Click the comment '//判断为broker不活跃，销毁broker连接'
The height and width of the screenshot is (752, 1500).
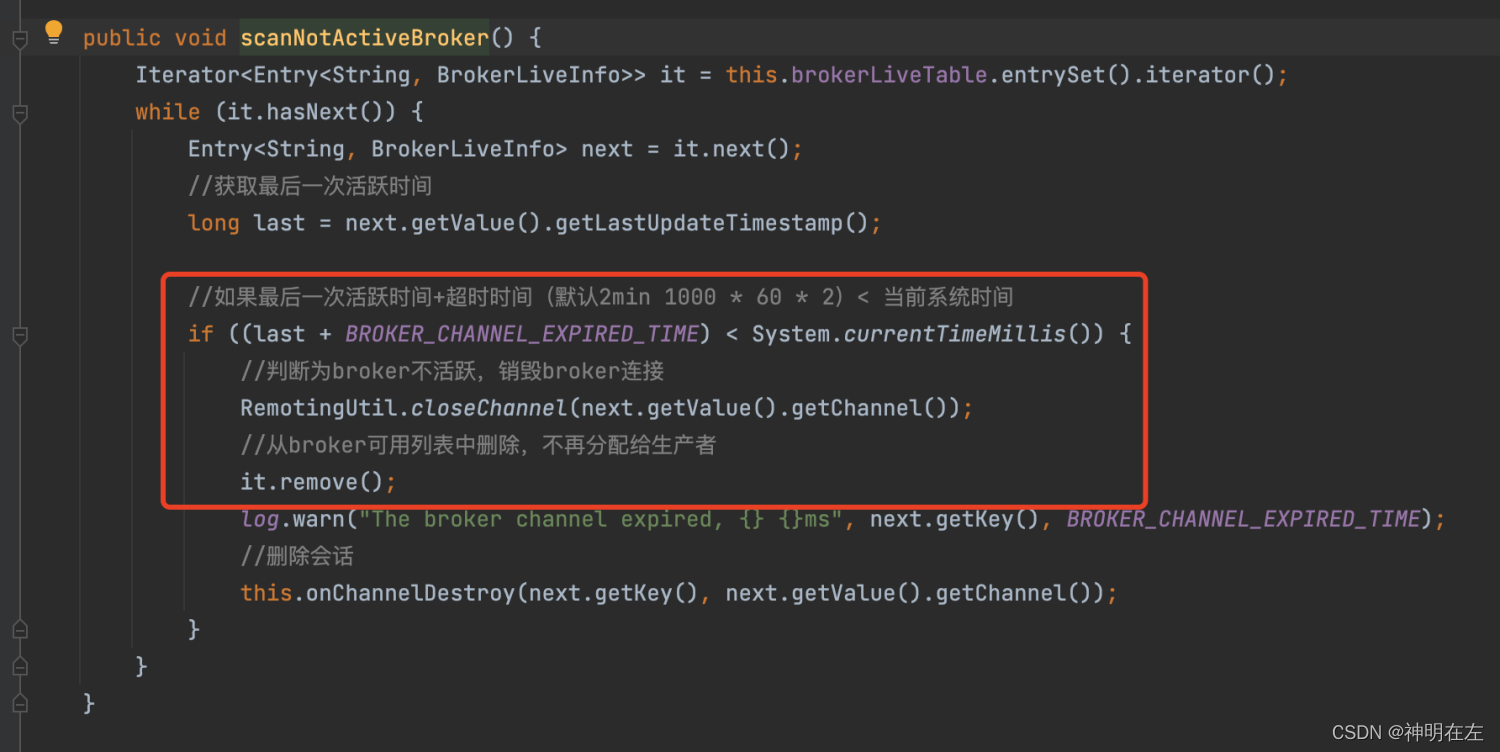[453, 371]
